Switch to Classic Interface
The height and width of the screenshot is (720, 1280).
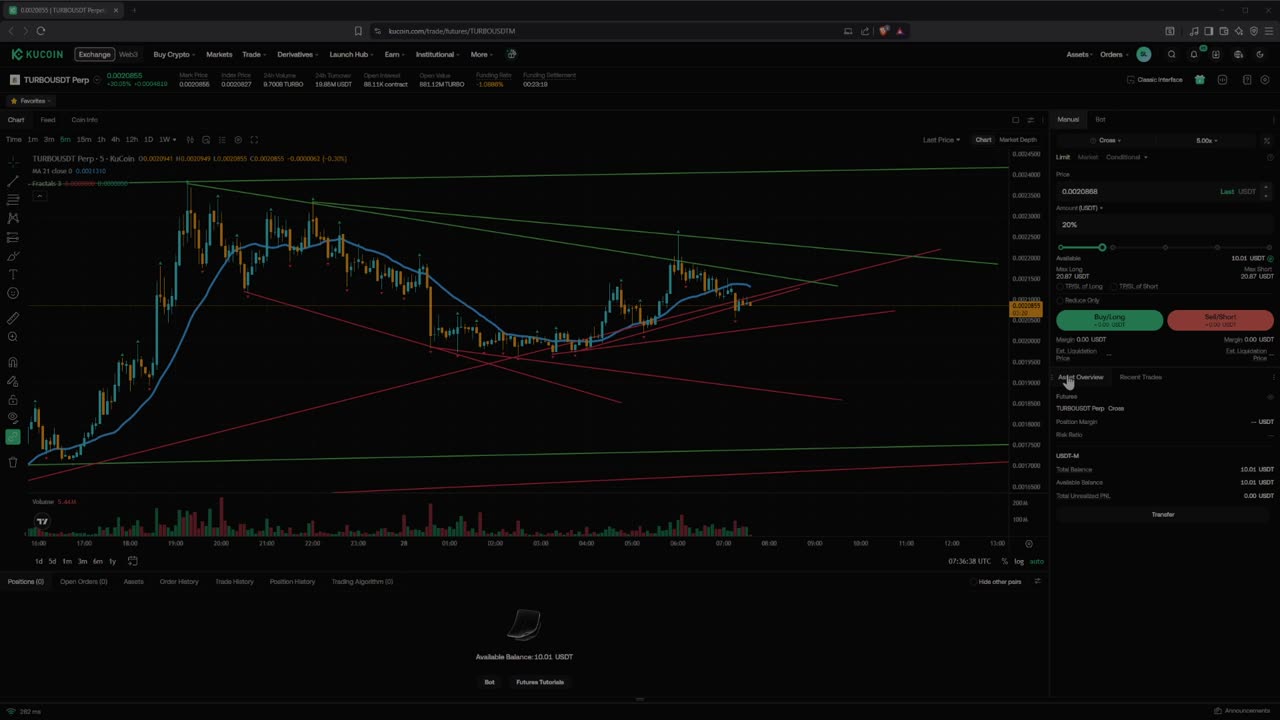pos(1154,79)
